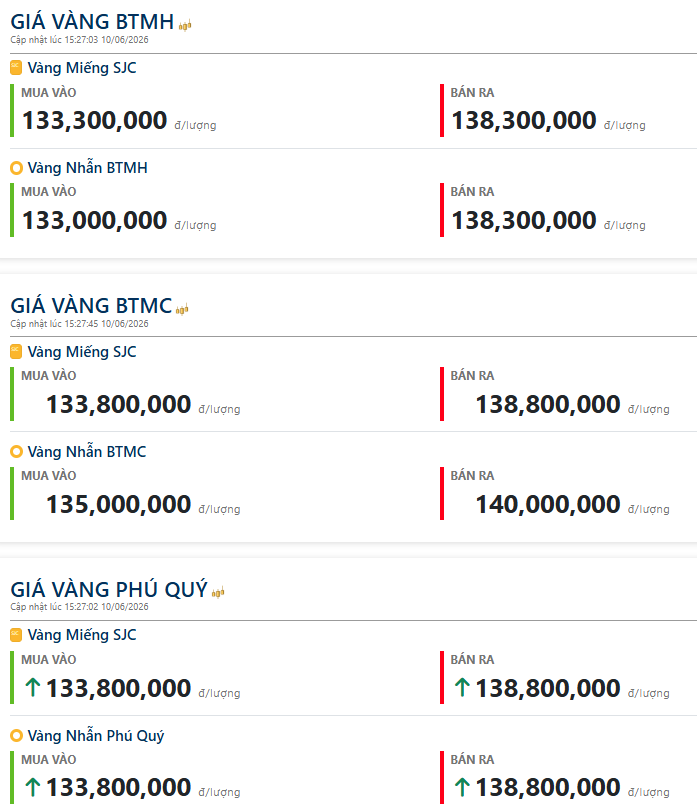
Task: Click the SJC gold bar icon under BTMC
Action: point(16,351)
